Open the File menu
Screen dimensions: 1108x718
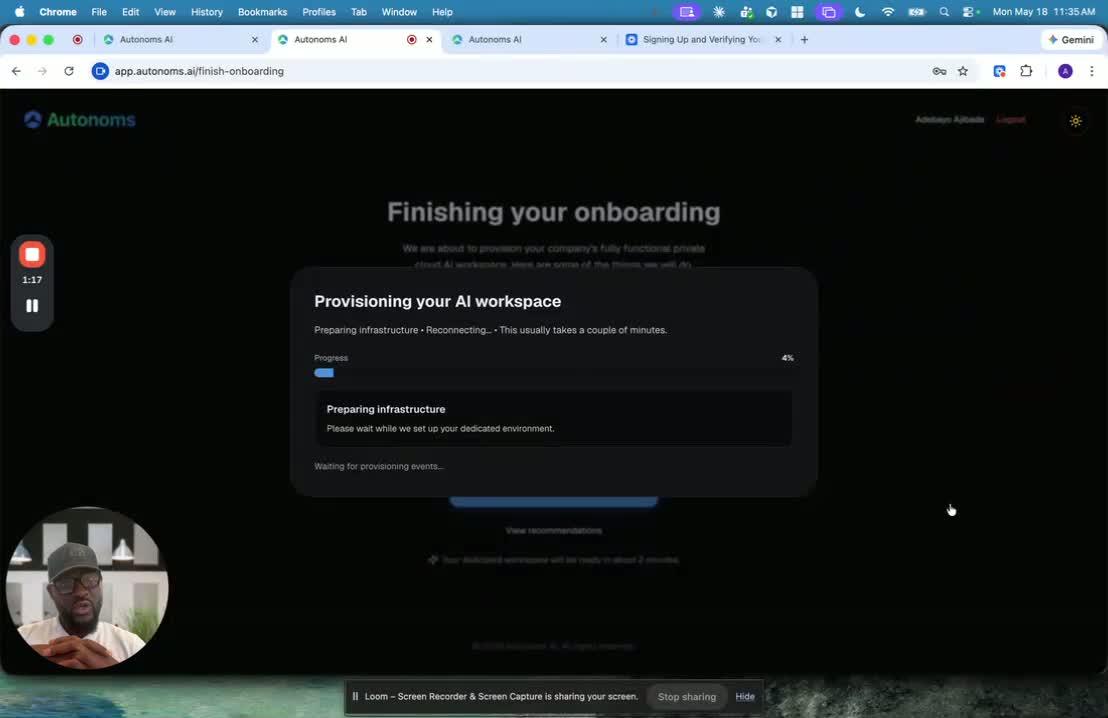coord(99,12)
